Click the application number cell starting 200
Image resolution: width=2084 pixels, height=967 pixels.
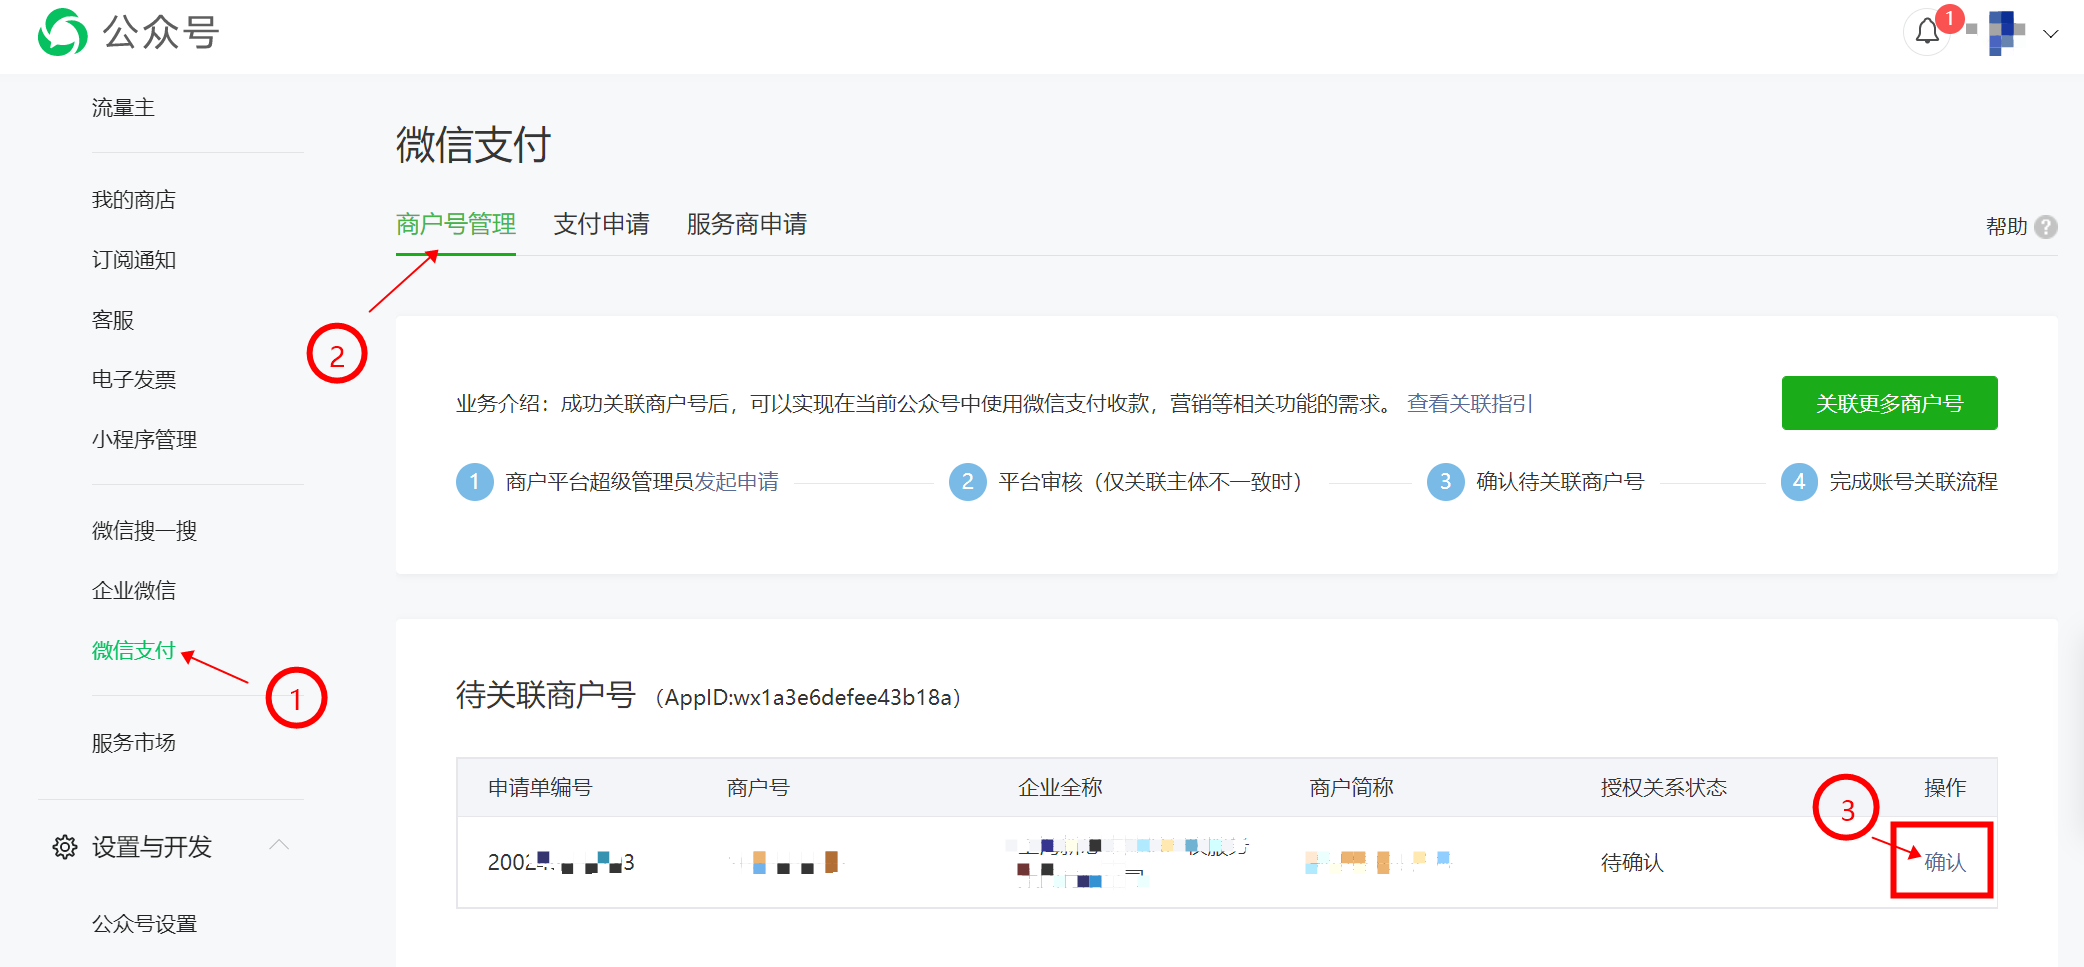(x=561, y=862)
